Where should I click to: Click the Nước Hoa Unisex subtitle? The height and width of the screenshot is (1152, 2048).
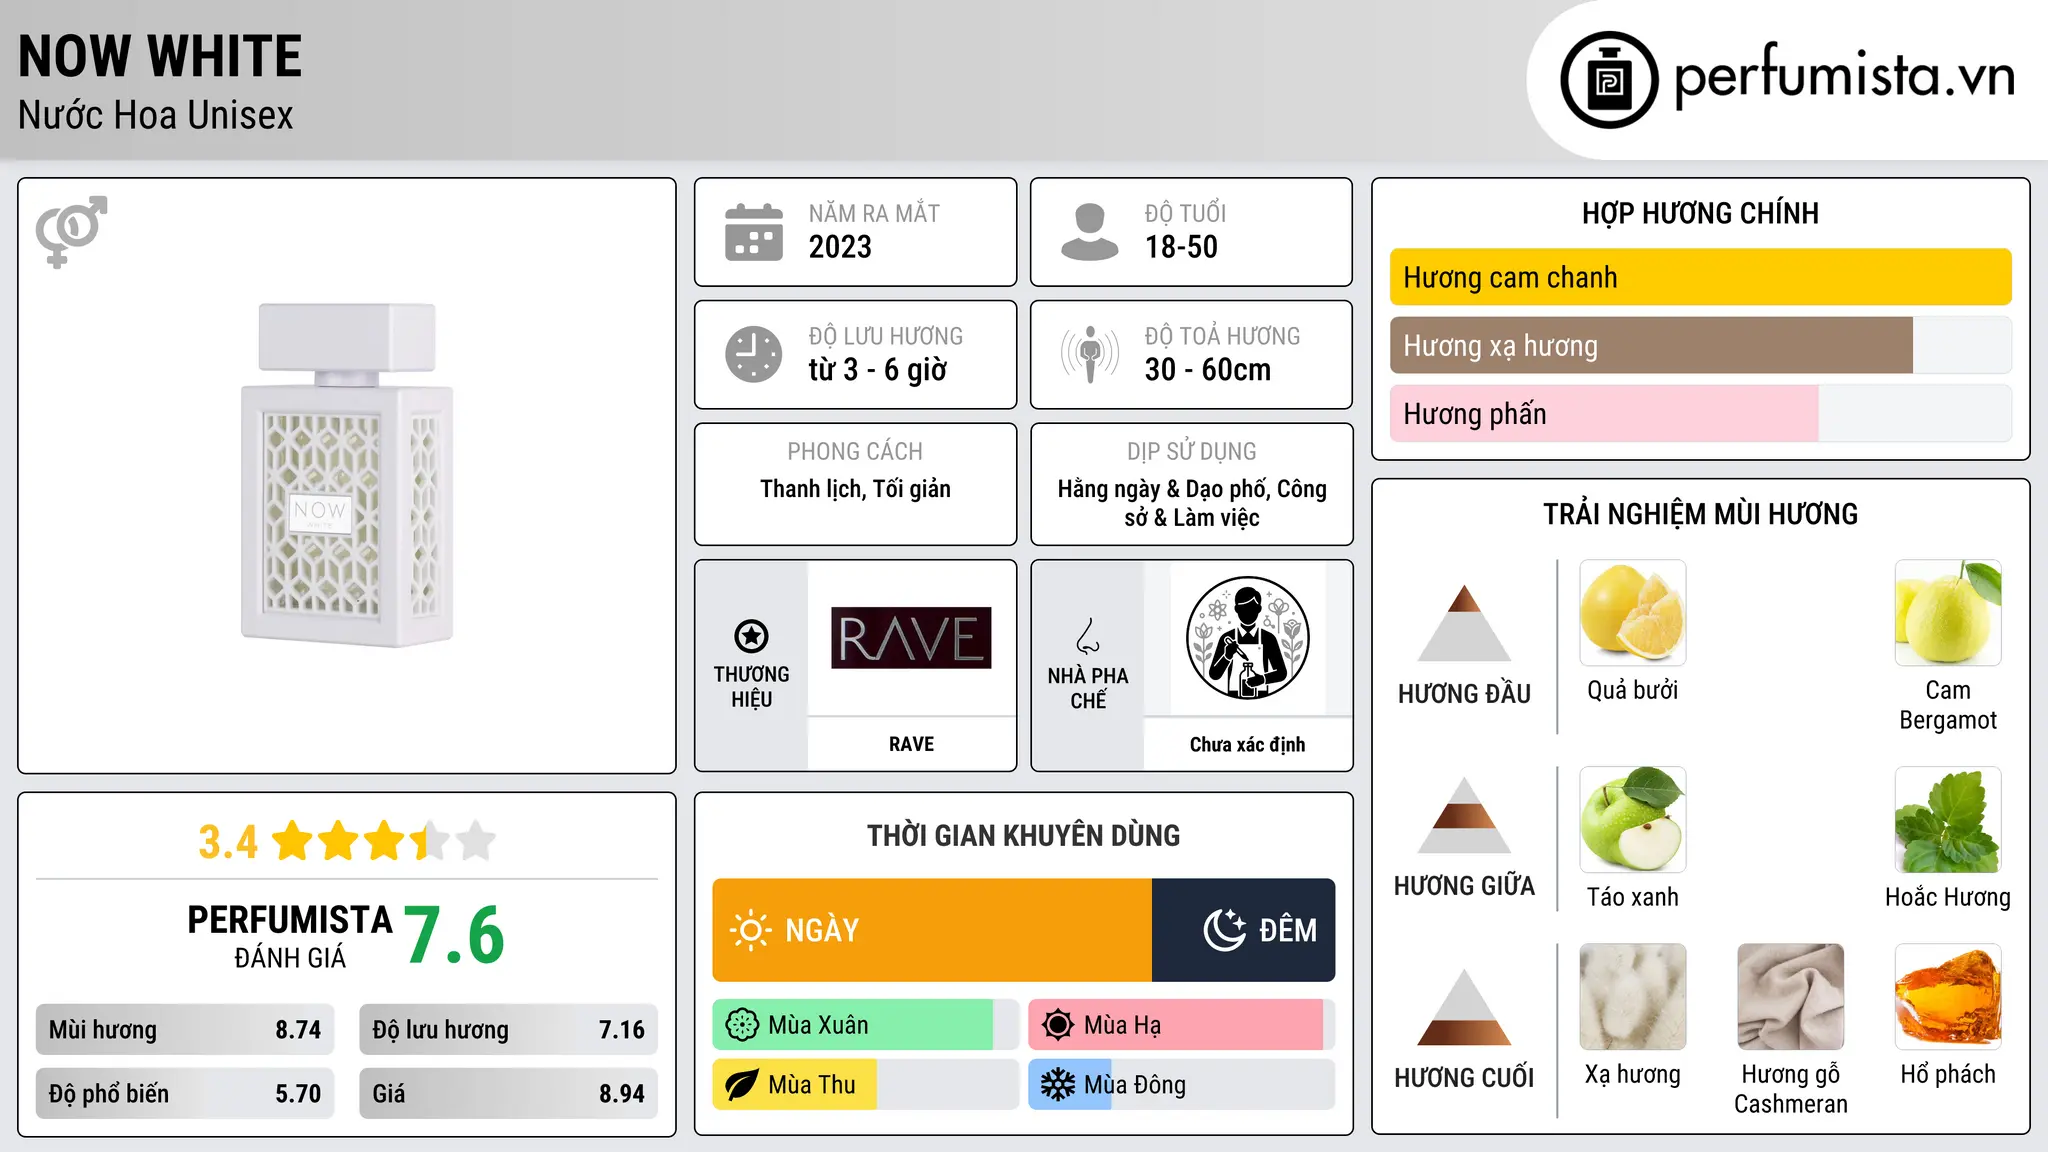pos(156,116)
